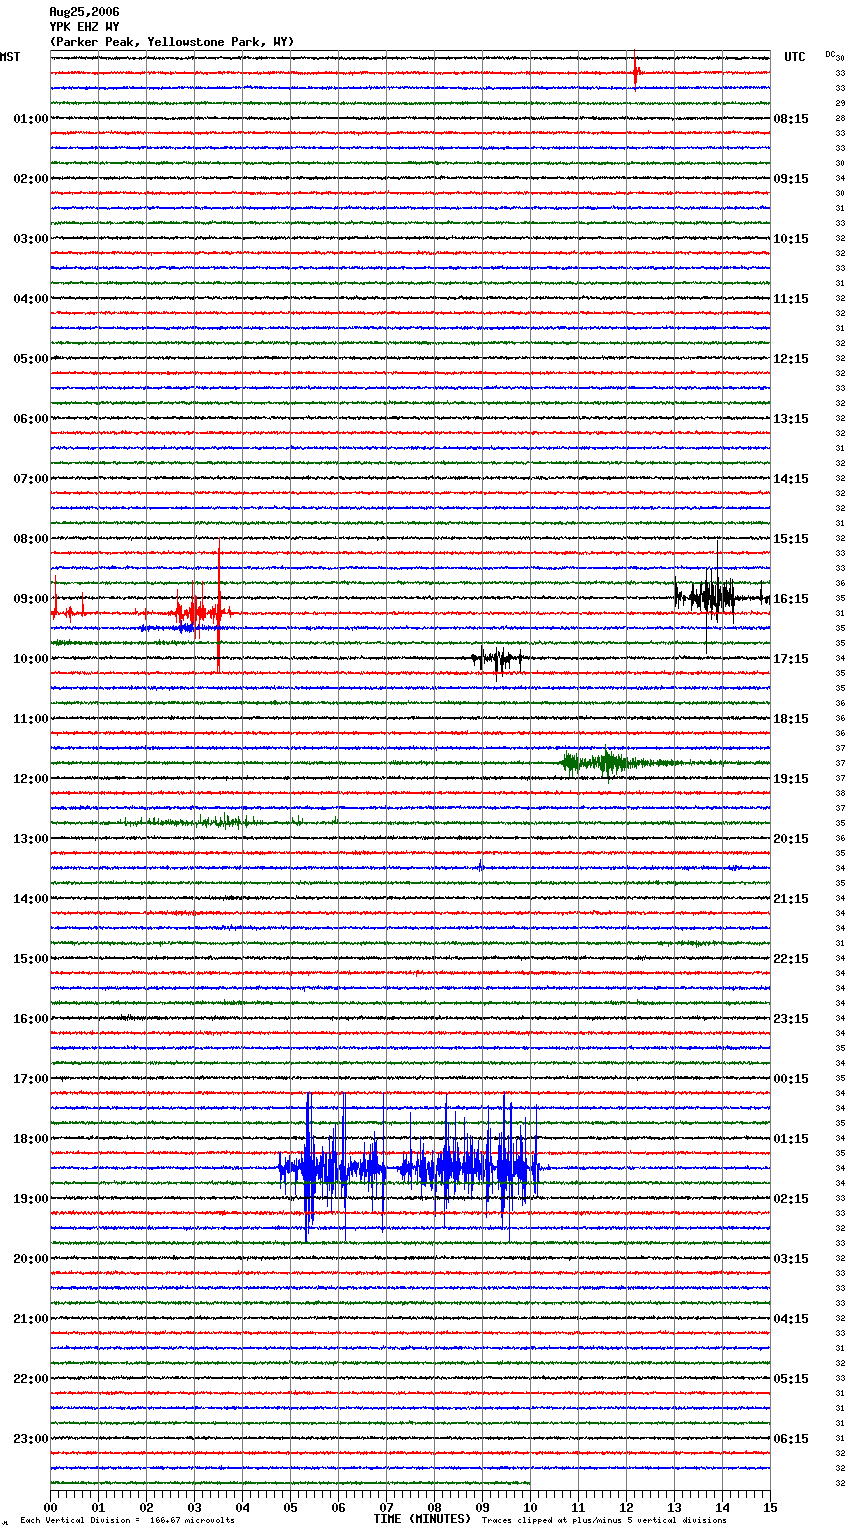
Task: Select the 19:15 UTC time label
Action: [x=791, y=779]
